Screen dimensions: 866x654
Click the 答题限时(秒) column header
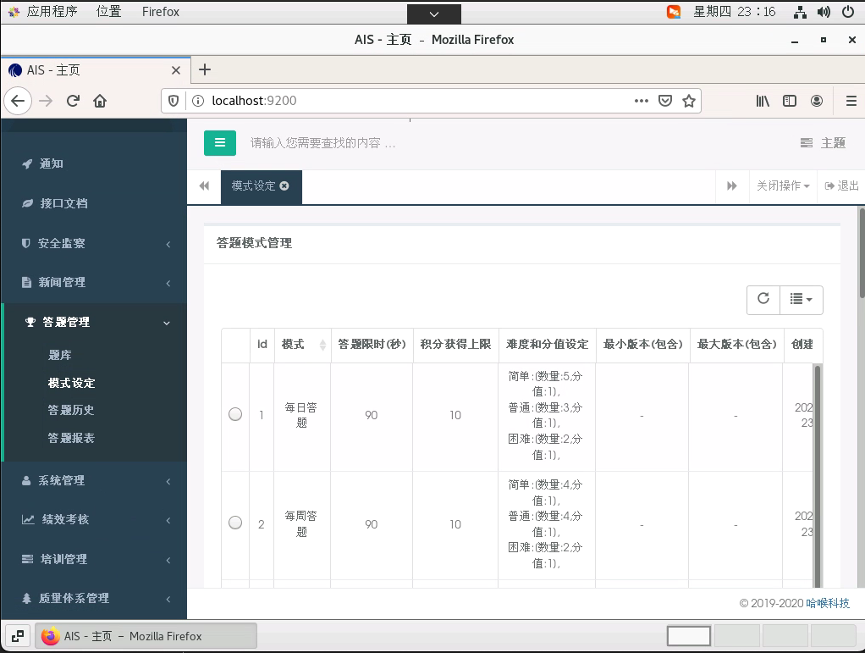coord(372,345)
